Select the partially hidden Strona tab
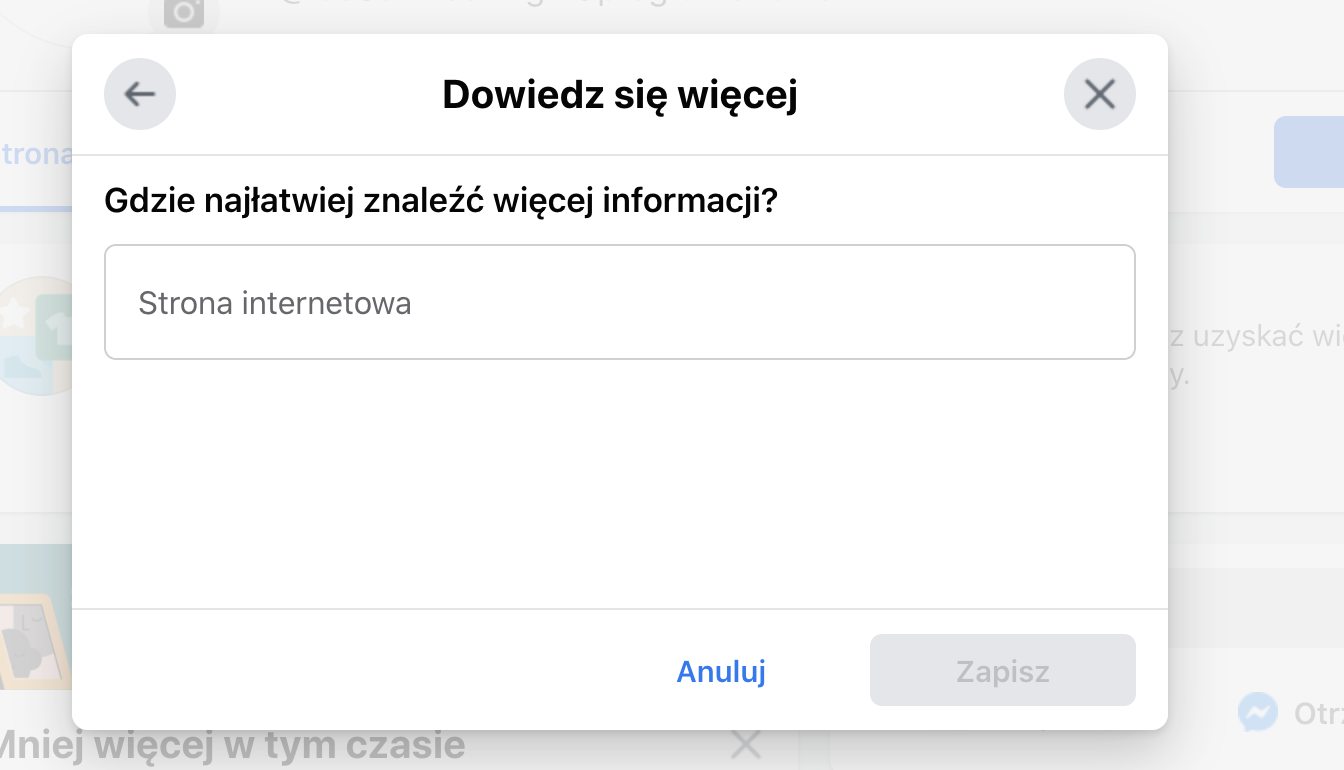 click(36, 155)
